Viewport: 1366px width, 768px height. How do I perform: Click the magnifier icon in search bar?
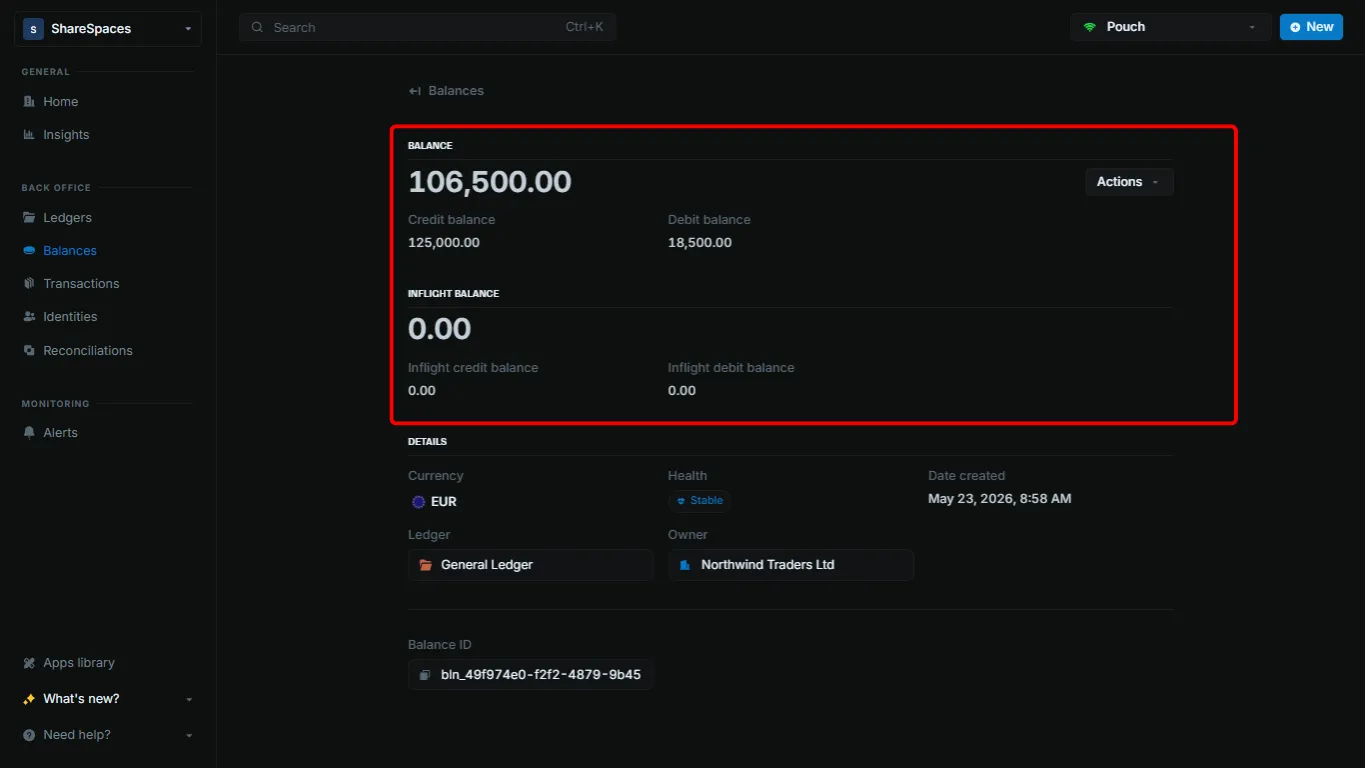point(258,28)
